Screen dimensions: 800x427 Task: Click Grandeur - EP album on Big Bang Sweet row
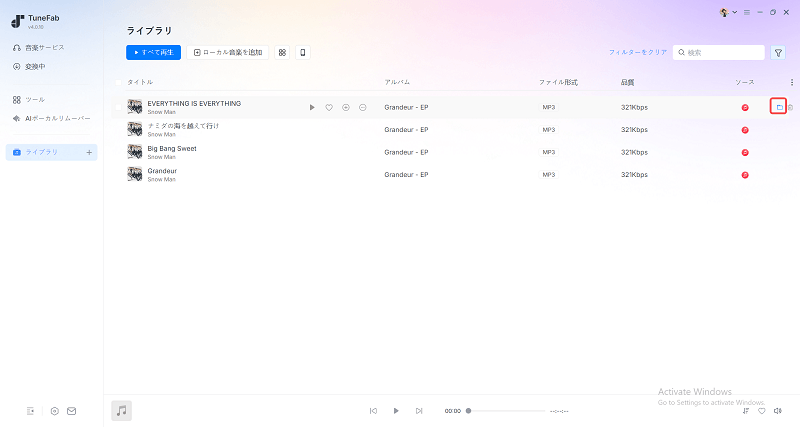coord(406,153)
